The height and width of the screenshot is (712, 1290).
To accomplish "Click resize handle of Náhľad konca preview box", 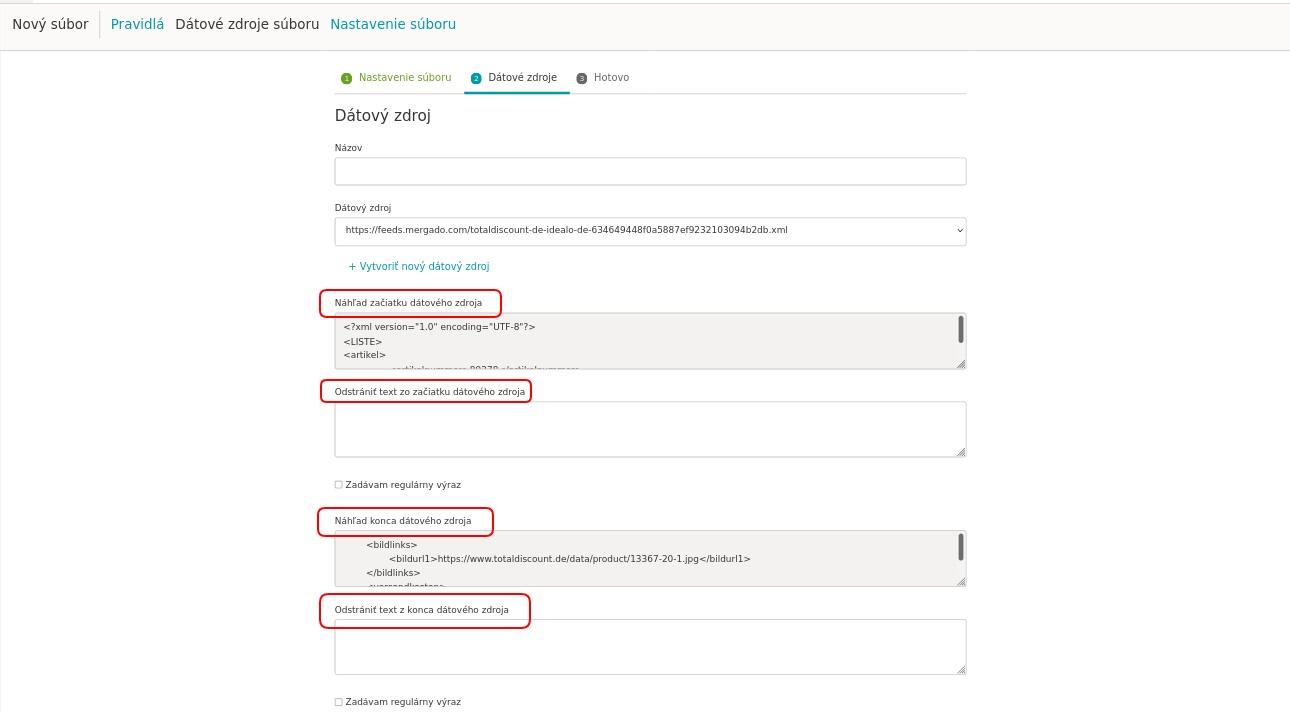I will tap(960, 581).
